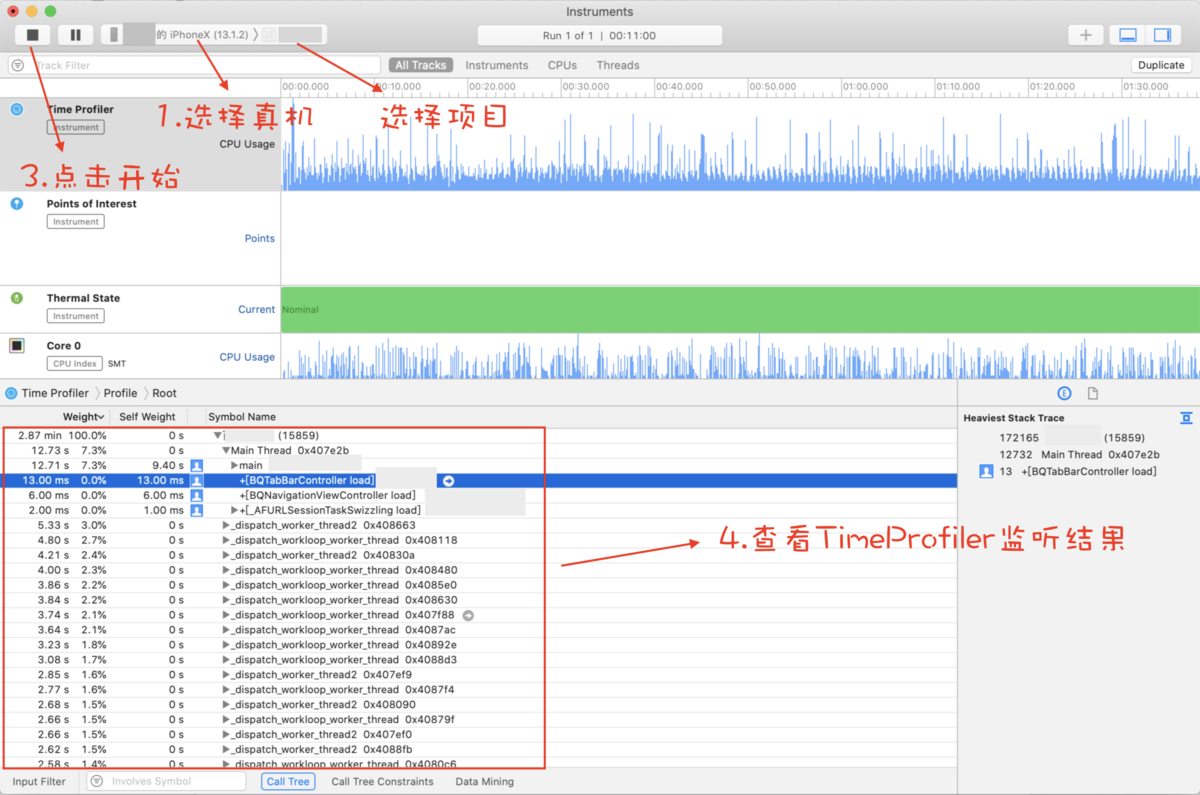Viewport: 1200px width, 795px height.
Task: Open the Extended Detail view icon
Action: coord(1063,393)
